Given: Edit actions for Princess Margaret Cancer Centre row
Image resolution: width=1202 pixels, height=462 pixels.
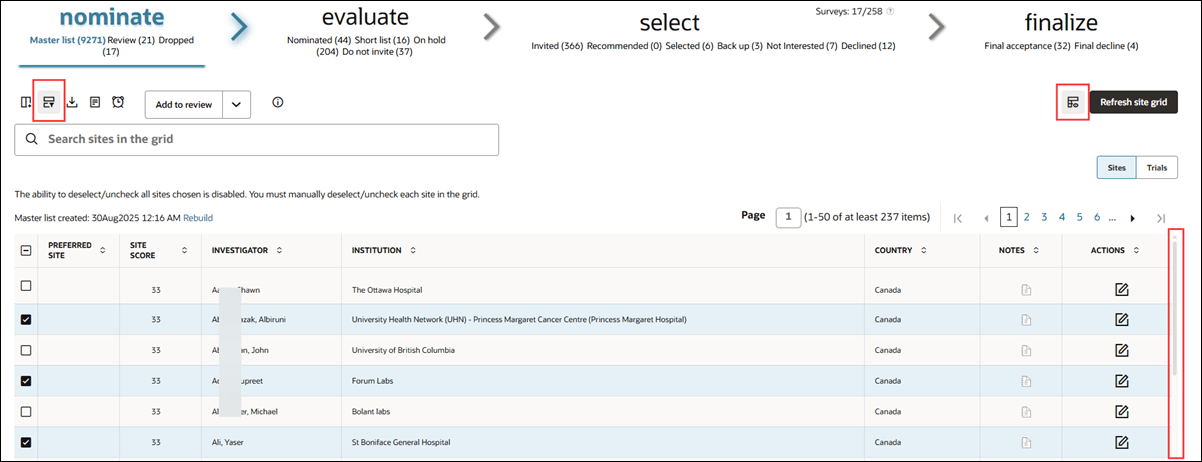Looking at the screenshot, I should coord(1122,320).
